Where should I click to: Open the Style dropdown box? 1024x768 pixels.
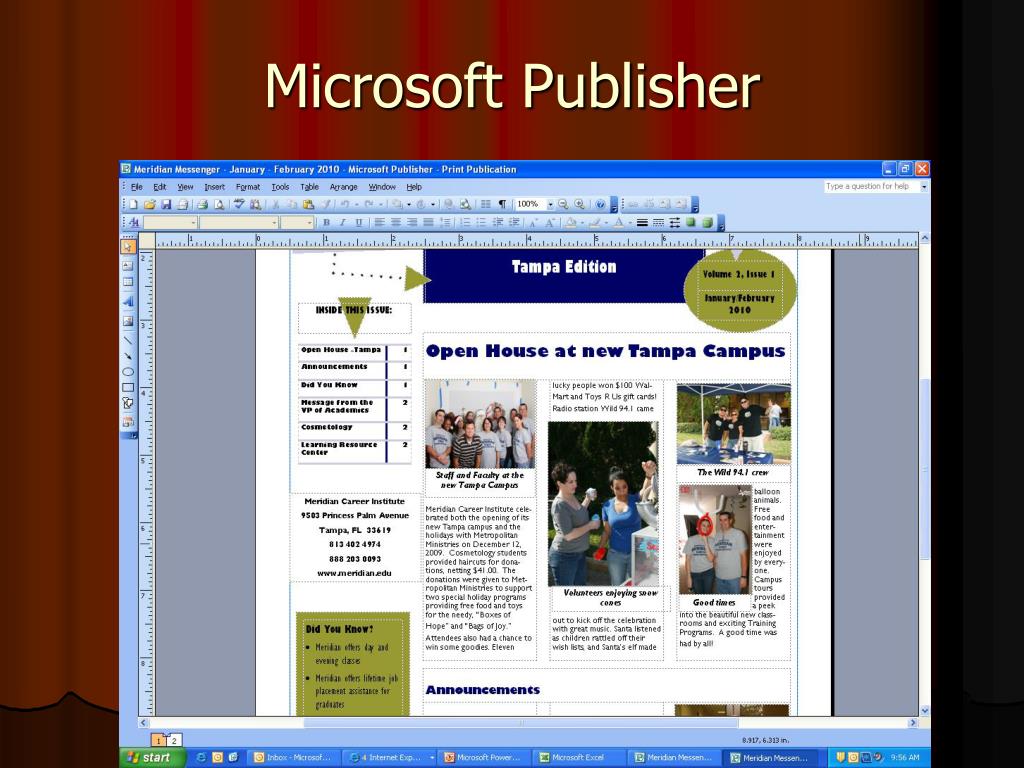pyautogui.click(x=170, y=223)
